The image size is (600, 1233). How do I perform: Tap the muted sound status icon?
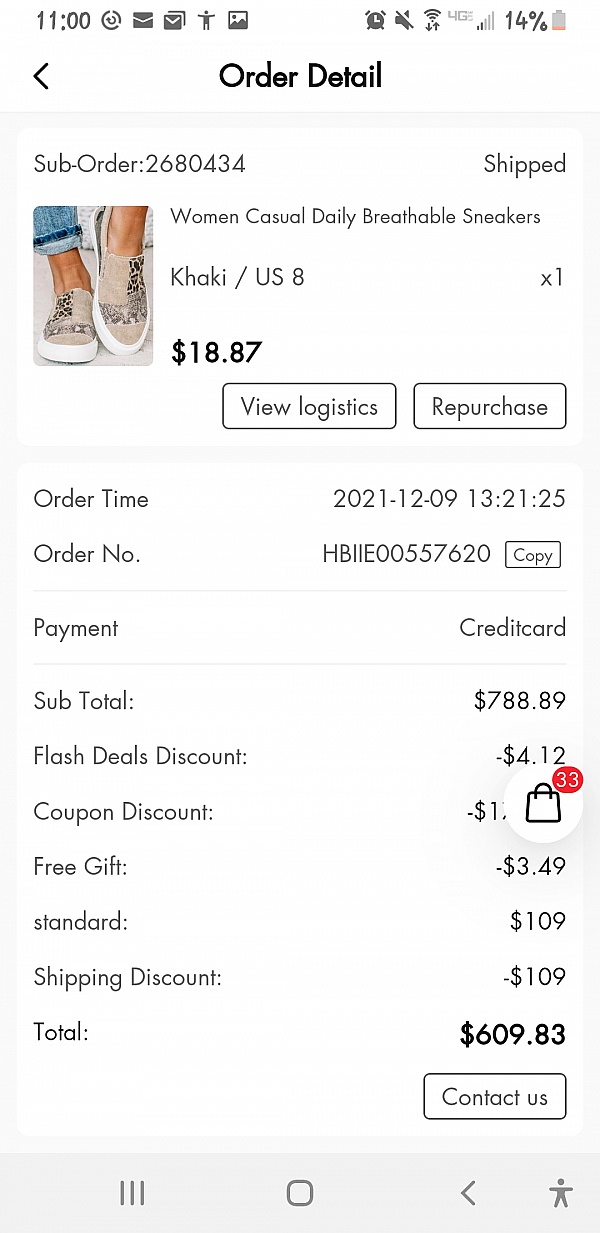coord(404,20)
